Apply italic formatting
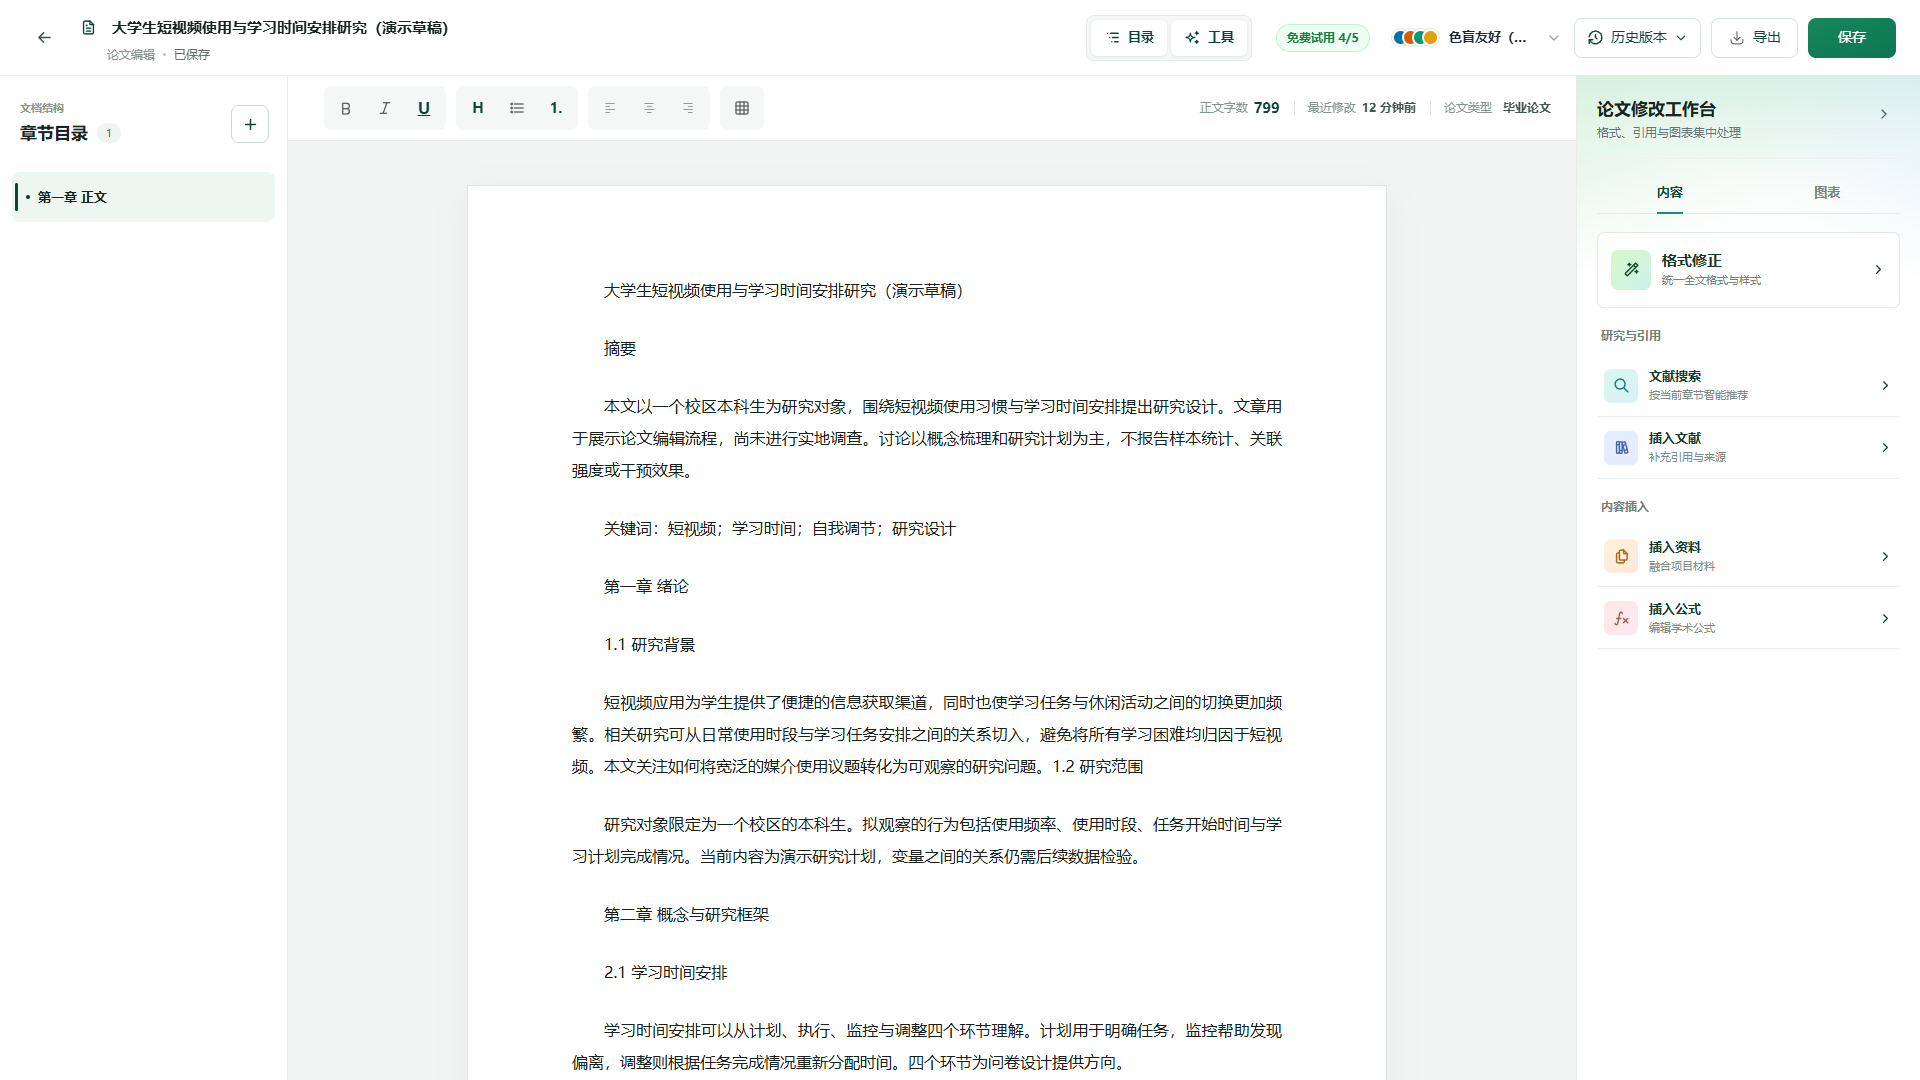This screenshot has height=1080, width=1920. 385,108
